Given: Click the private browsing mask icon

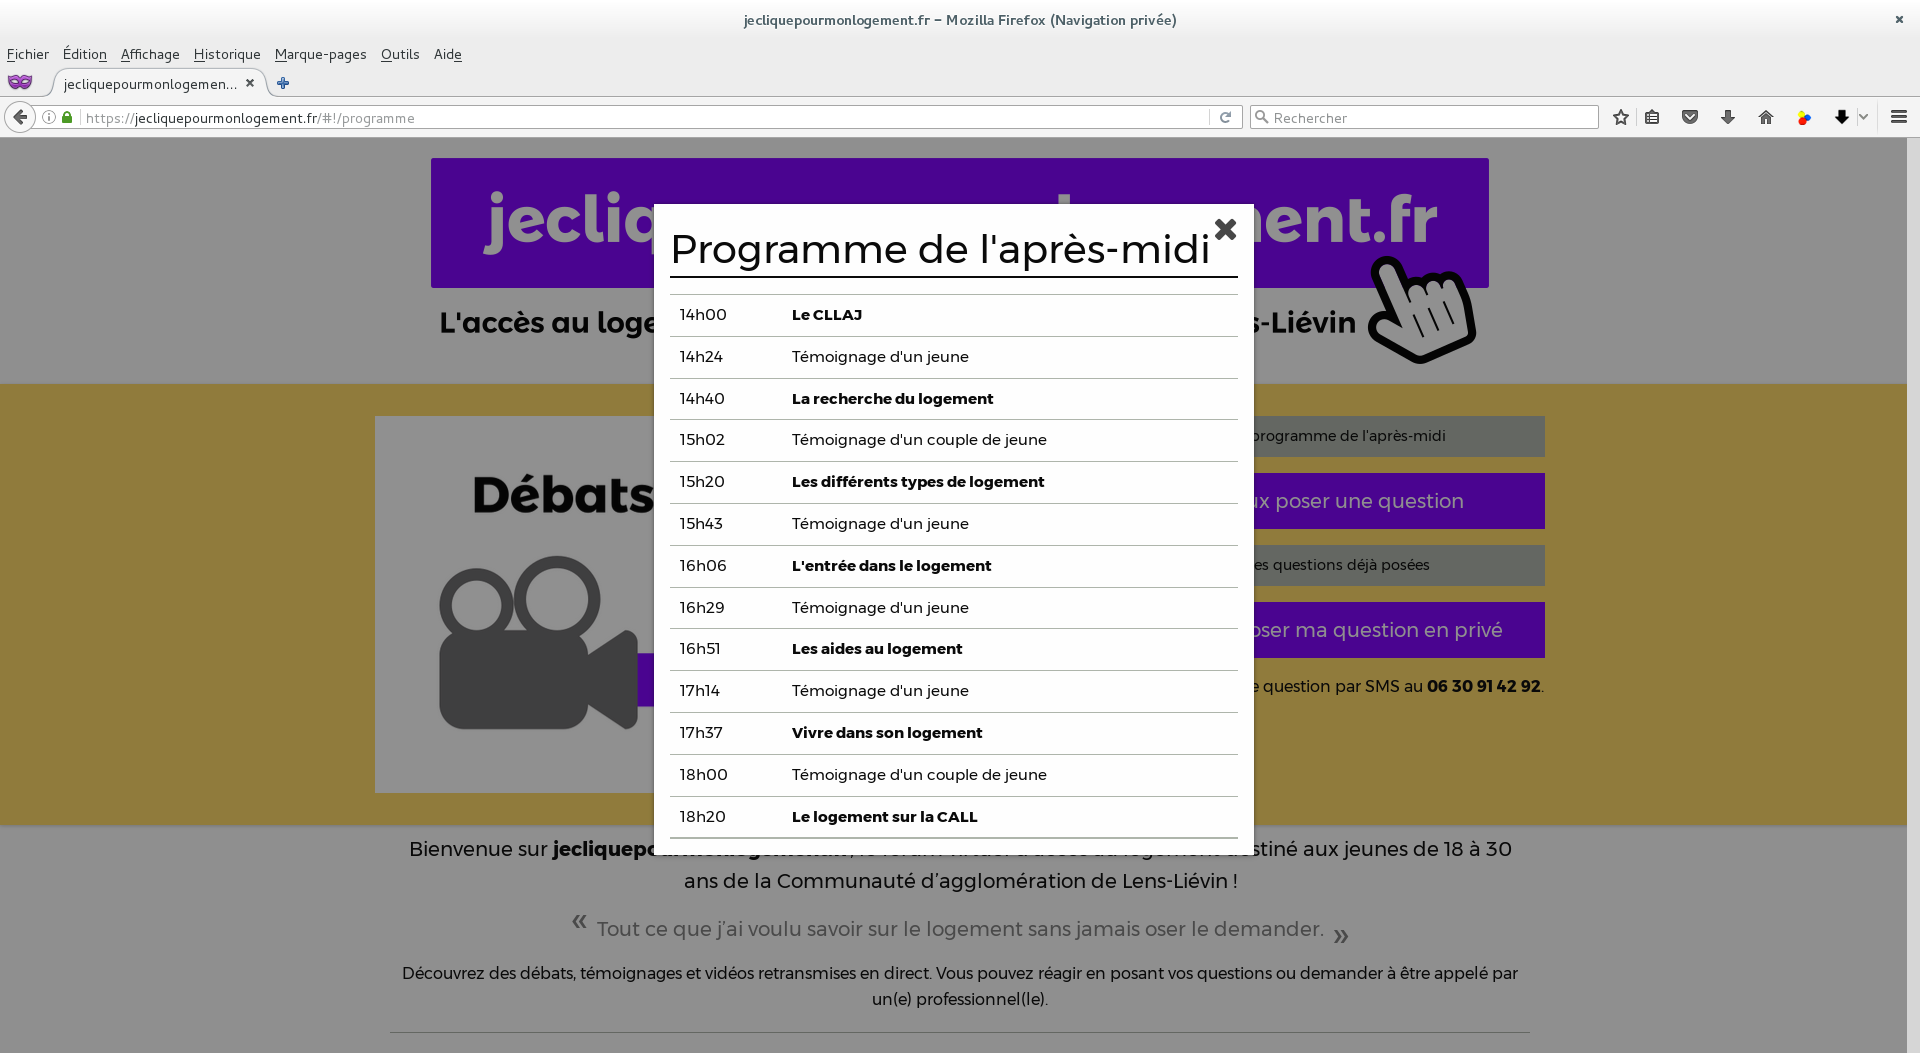Looking at the screenshot, I should [x=20, y=82].
